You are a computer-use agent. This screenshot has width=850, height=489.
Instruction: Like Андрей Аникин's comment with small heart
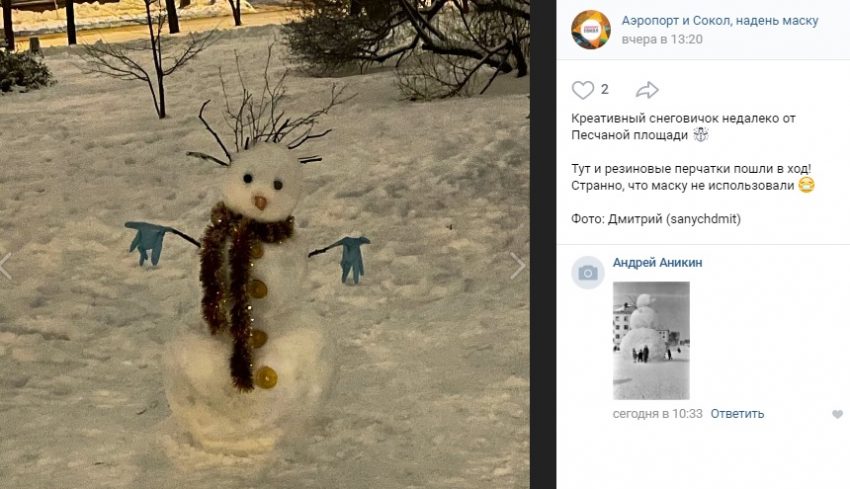[x=837, y=414]
